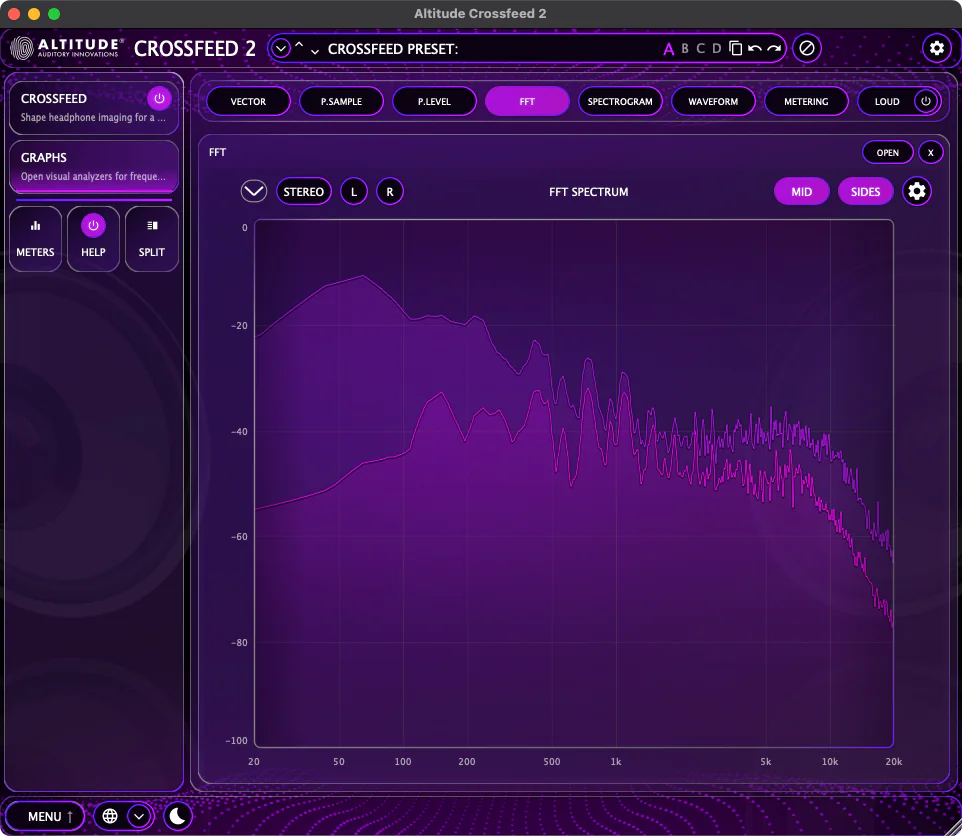Click the window resize grip corner
Image resolution: width=962 pixels, height=836 pixels.
coord(953,827)
